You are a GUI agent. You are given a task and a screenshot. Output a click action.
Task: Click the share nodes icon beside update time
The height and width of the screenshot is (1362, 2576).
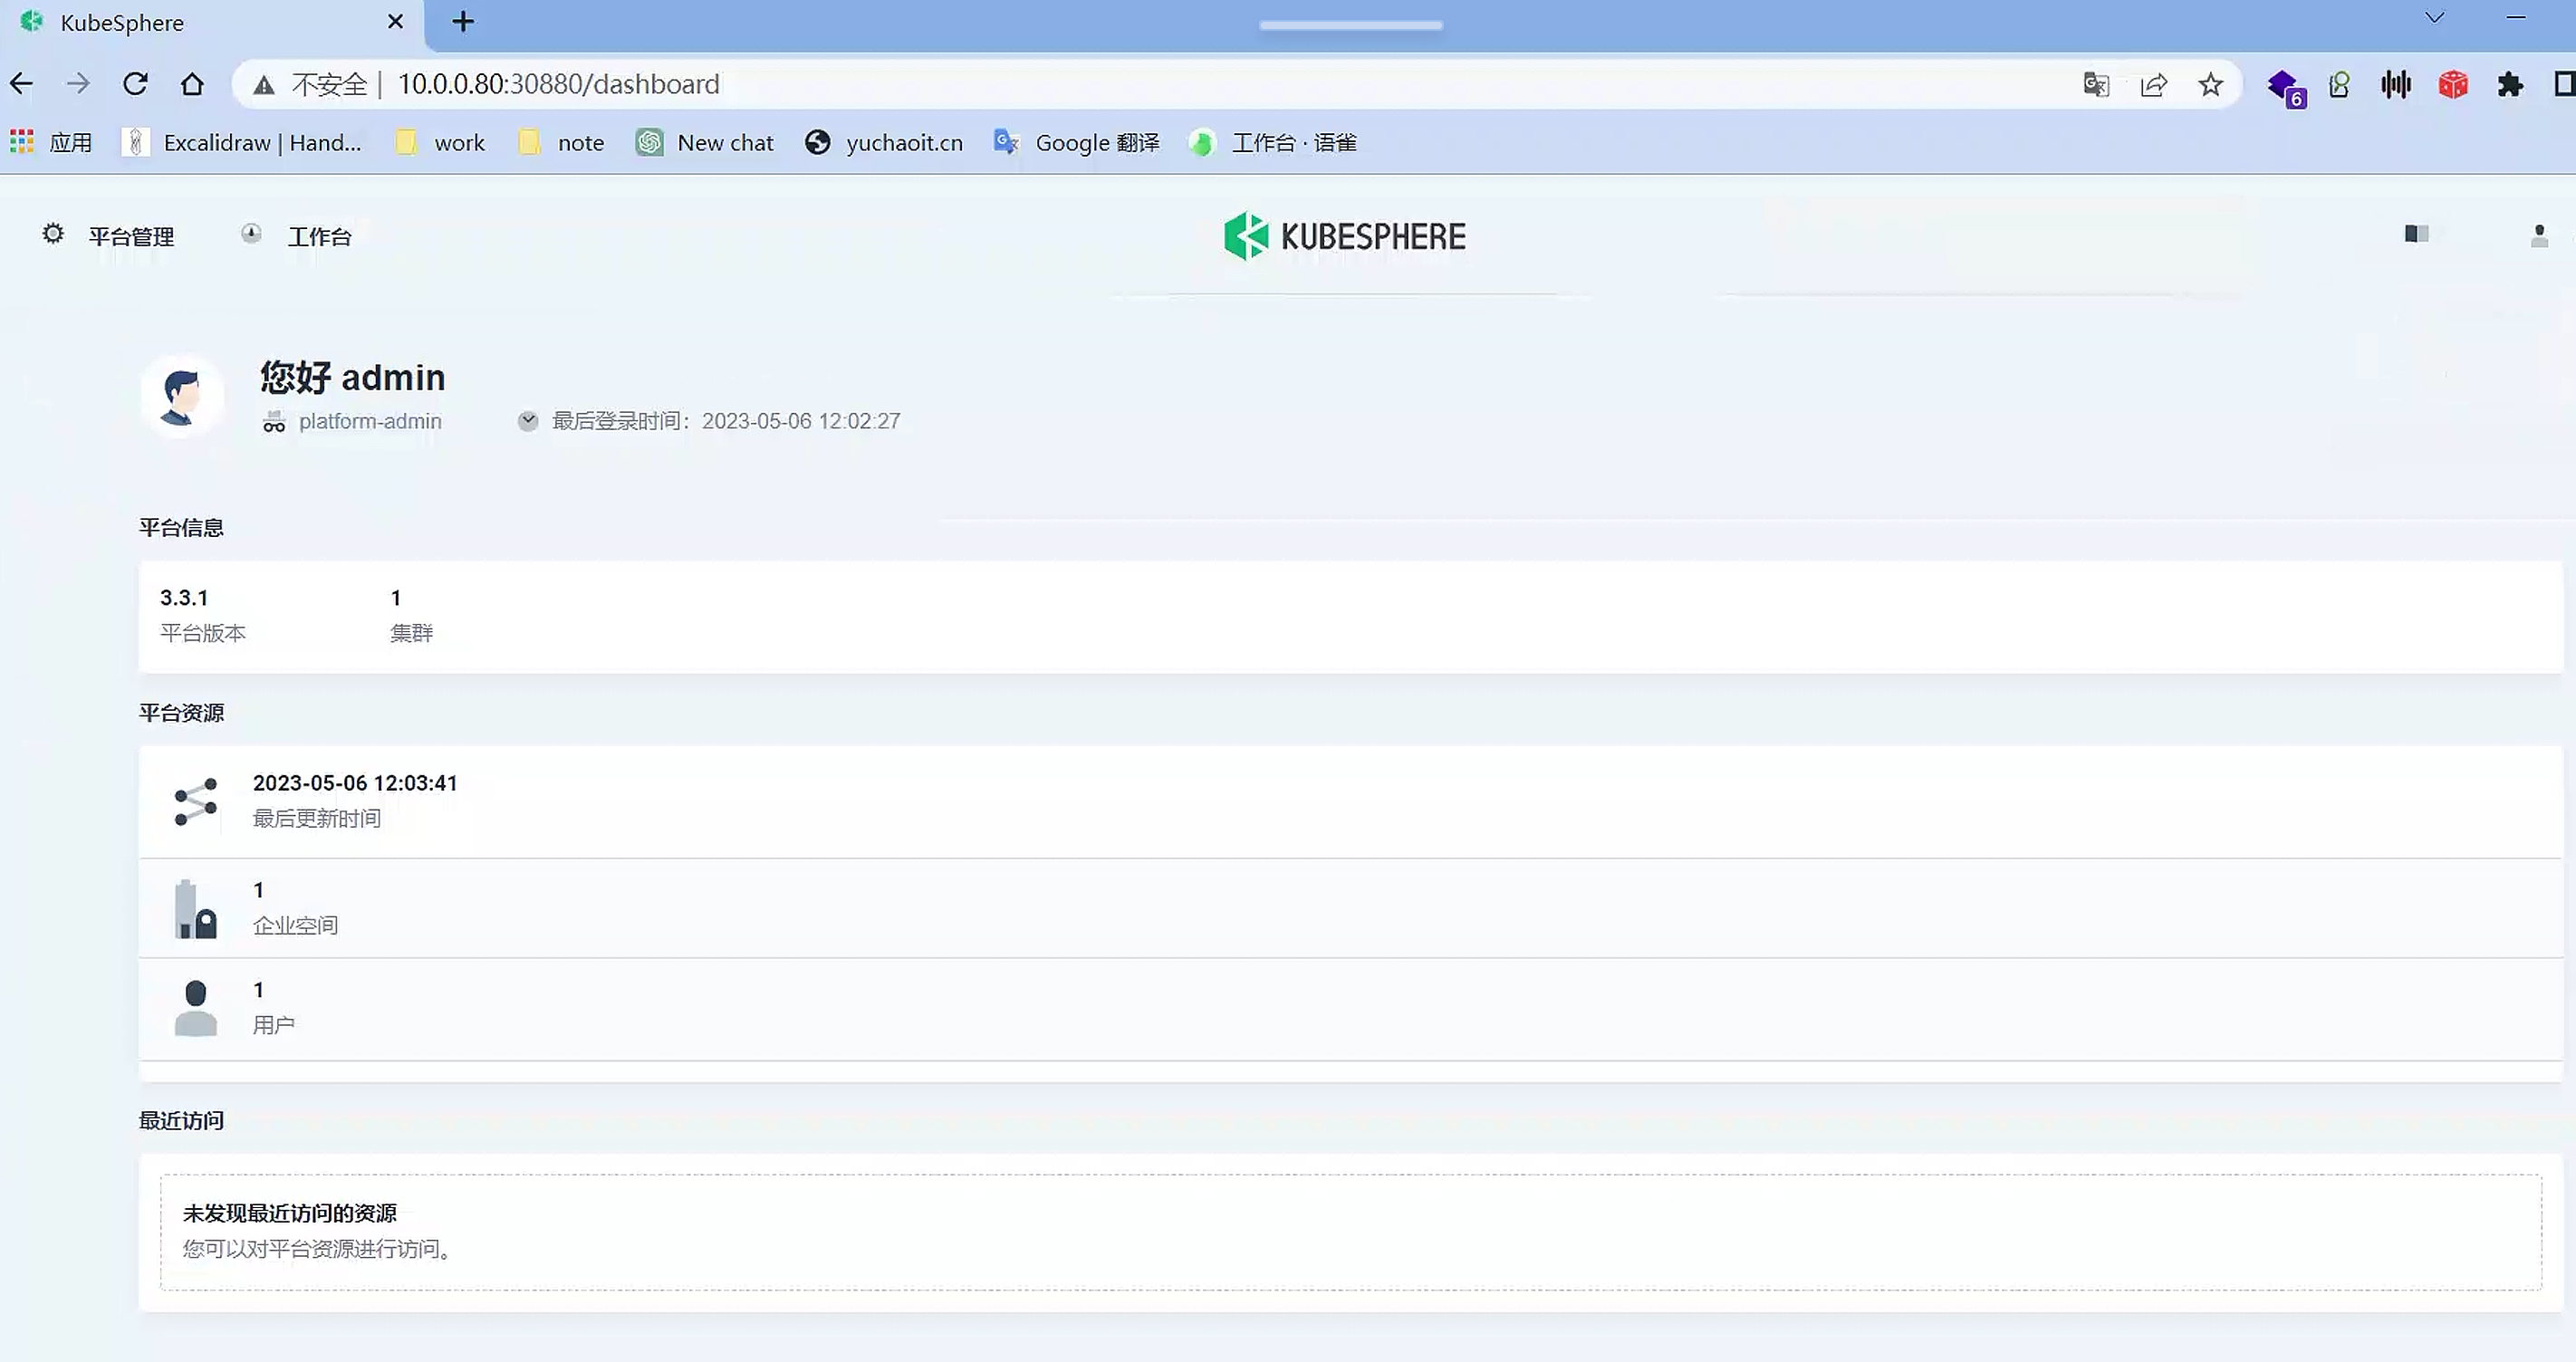[x=195, y=801]
